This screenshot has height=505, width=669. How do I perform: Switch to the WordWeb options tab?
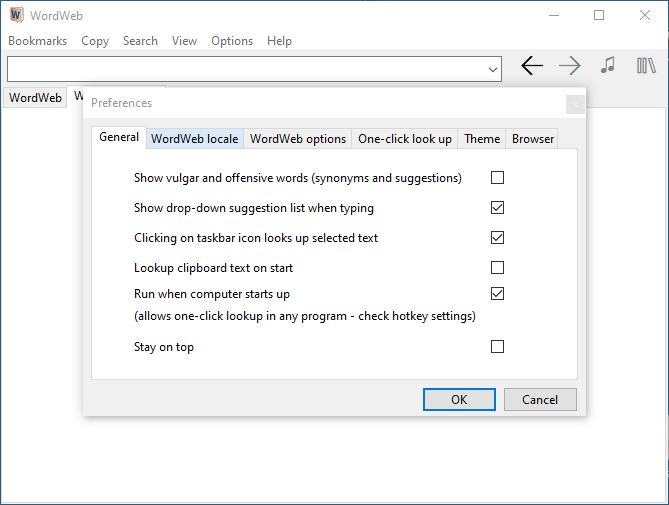click(298, 139)
